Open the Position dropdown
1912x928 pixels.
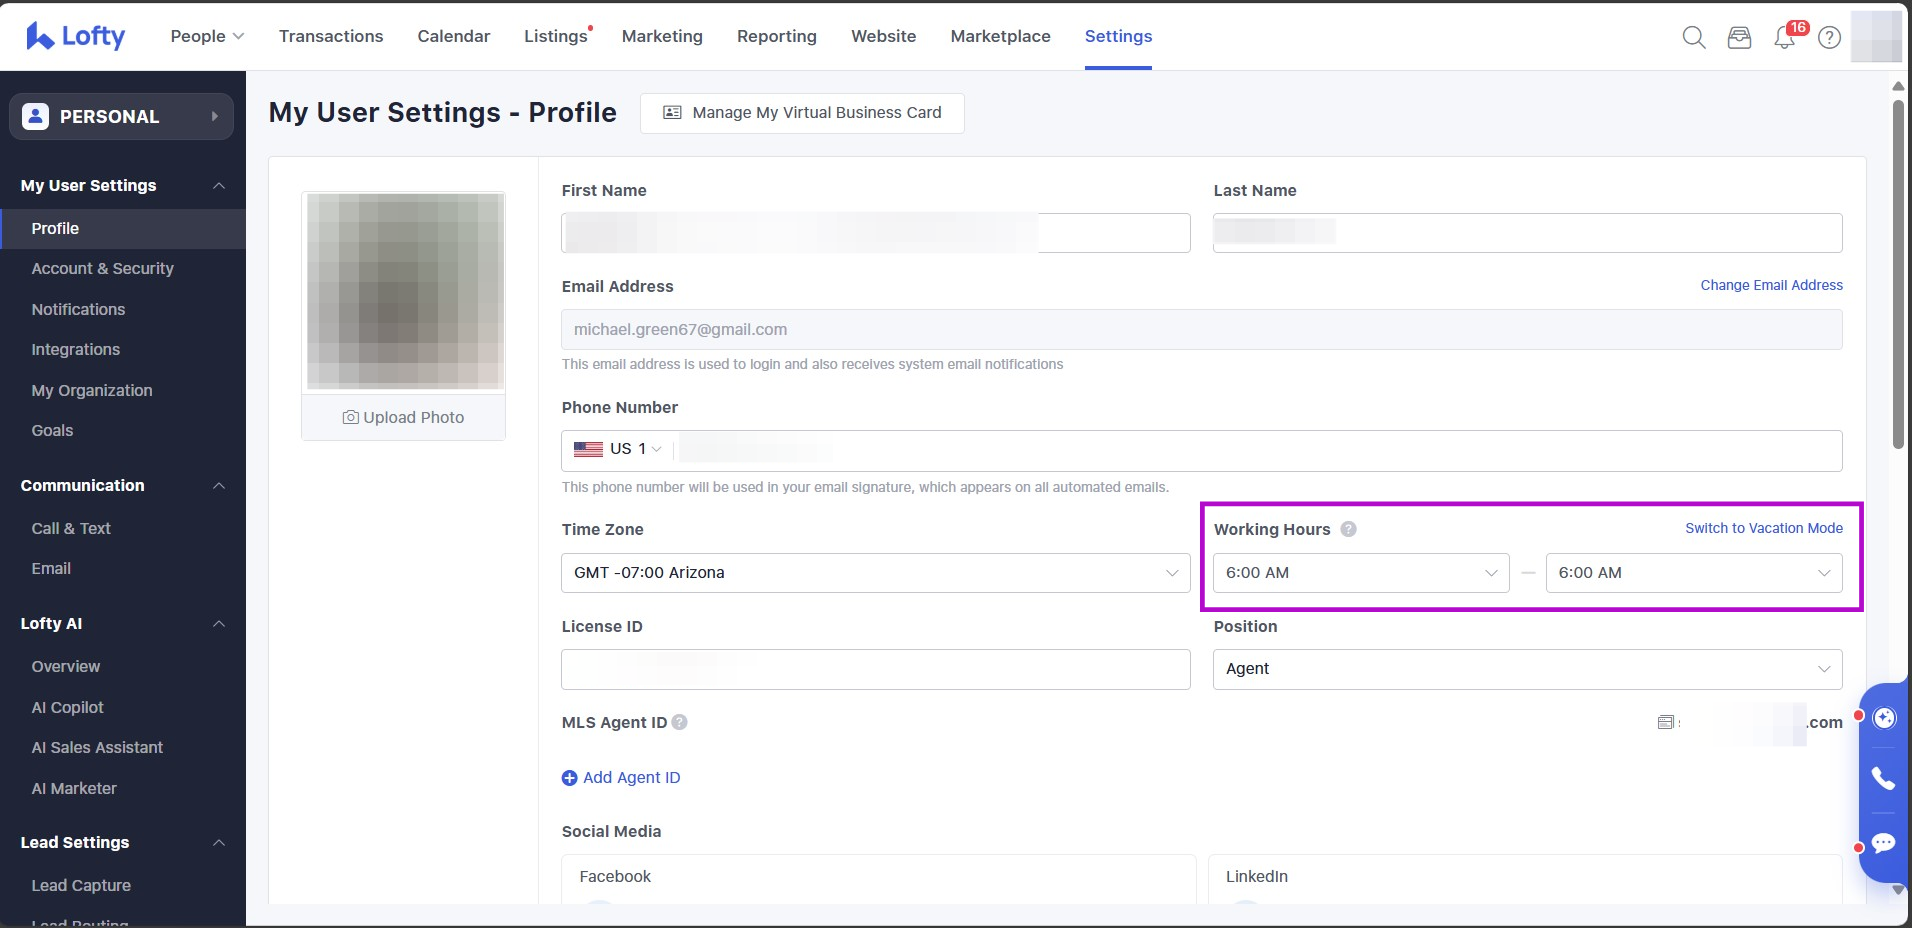pos(1527,669)
